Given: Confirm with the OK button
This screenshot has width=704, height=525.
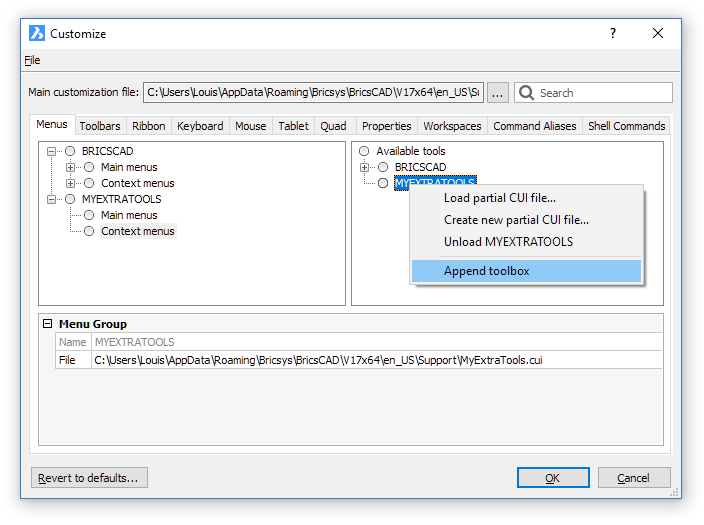Looking at the screenshot, I should click(553, 478).
